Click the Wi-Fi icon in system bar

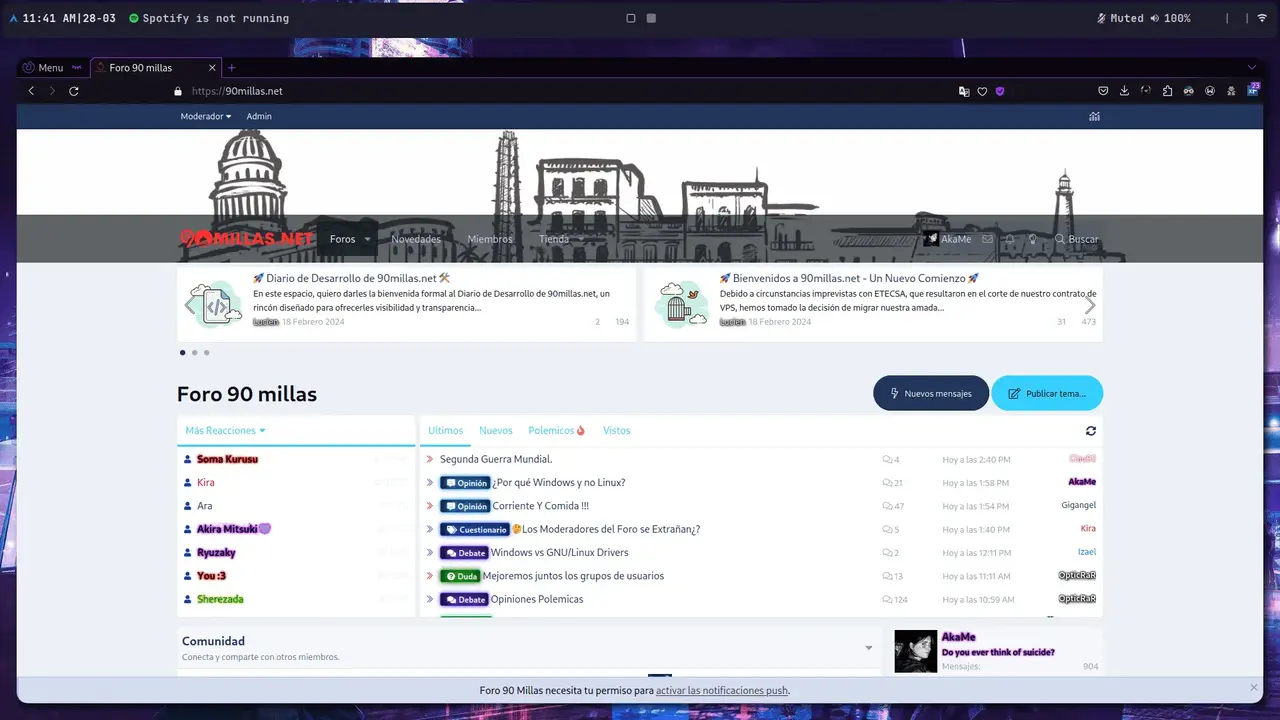tap(1262, 18)
